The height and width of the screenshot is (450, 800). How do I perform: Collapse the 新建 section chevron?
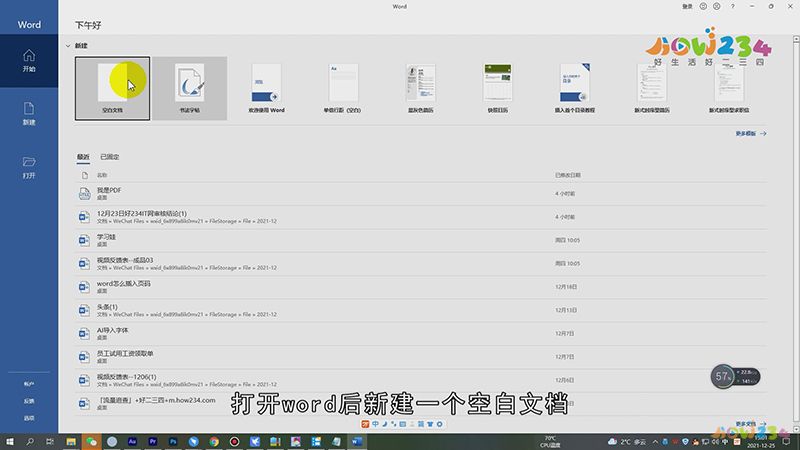tap(68, 46)
